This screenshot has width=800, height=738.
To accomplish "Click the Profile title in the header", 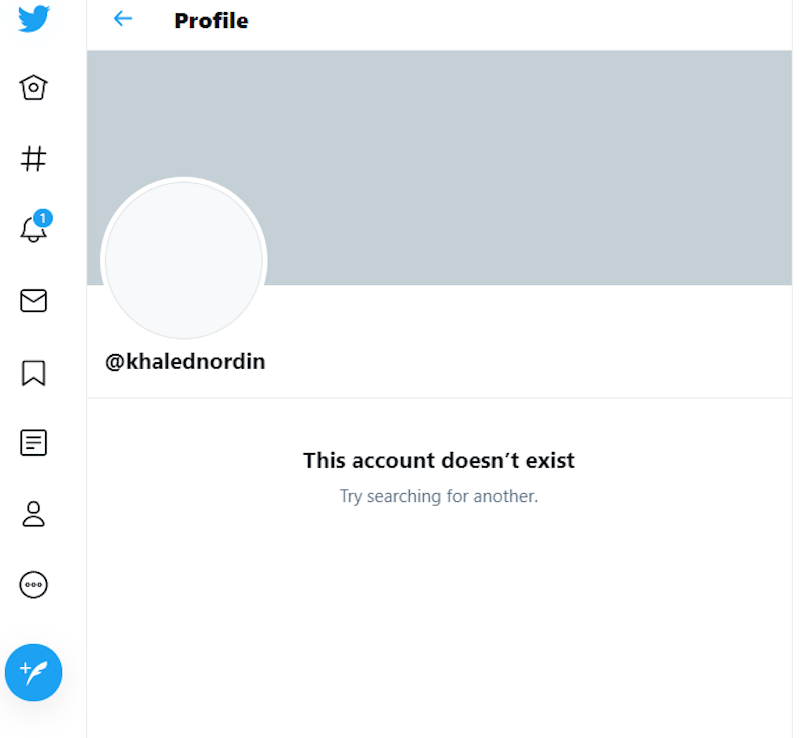I will (x=211, y=20).
